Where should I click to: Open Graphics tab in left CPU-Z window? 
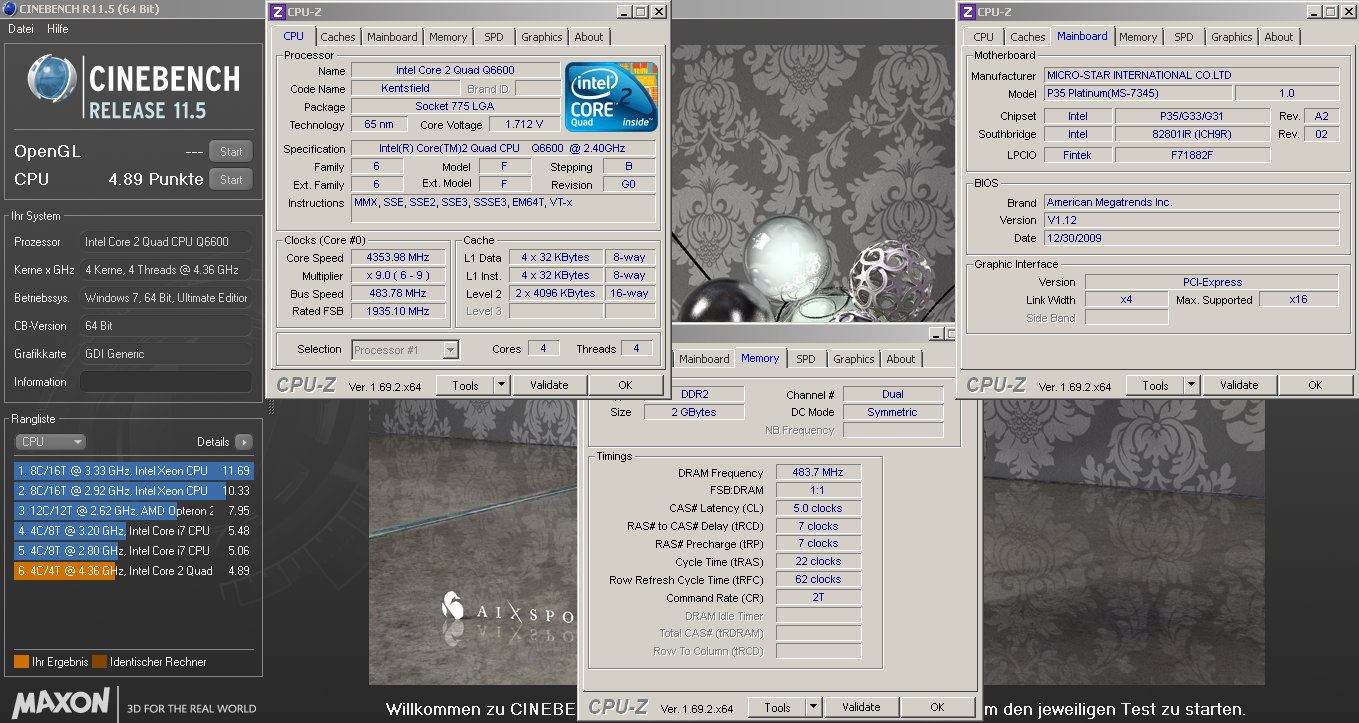(x=542, y=37)
